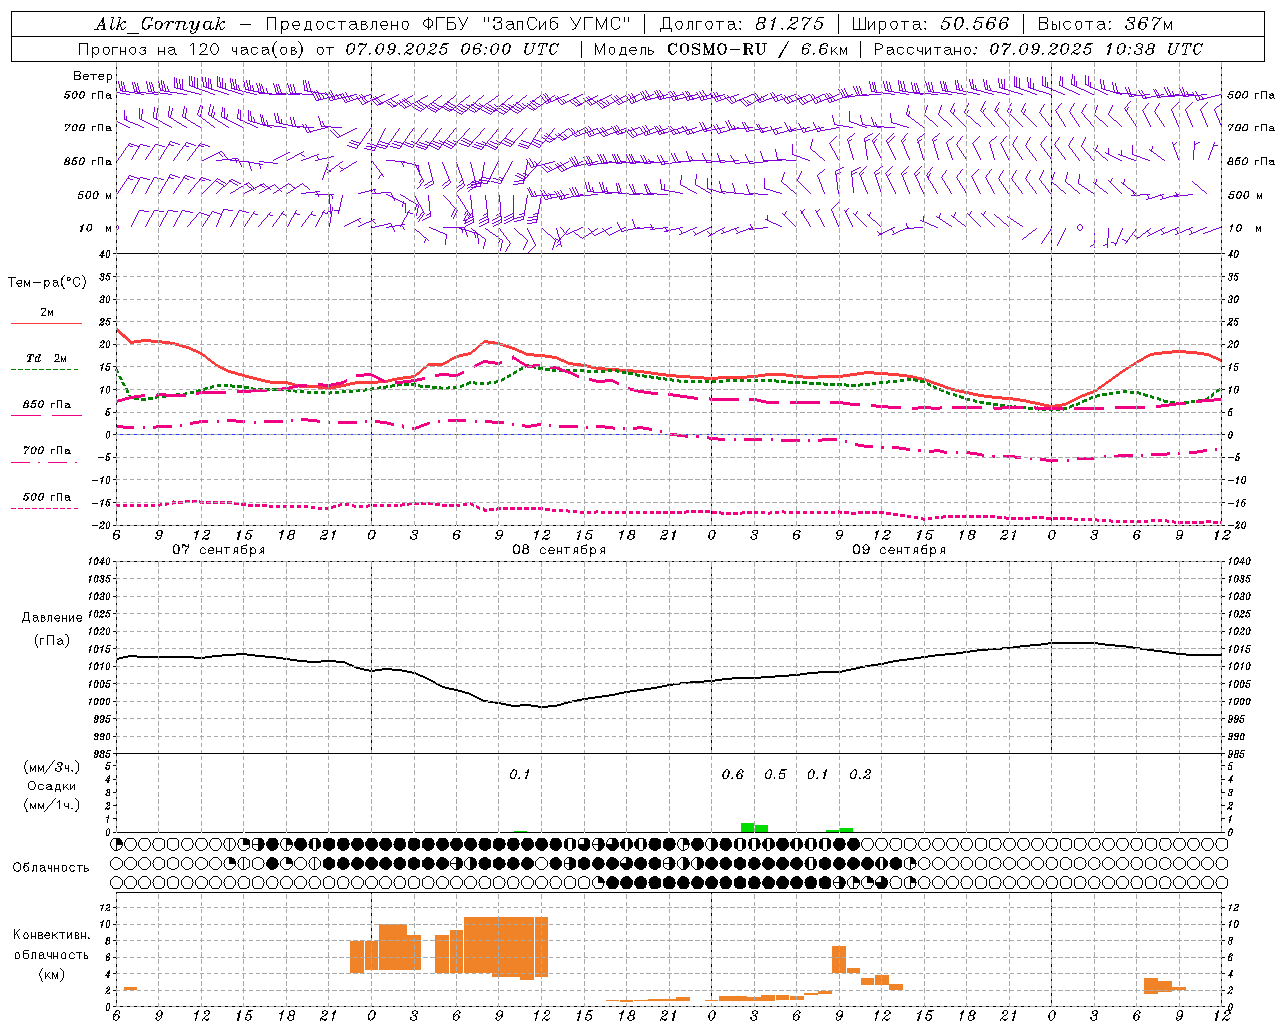Click the 09 сентября date label
The image size is (1280, 1024).
click(x=899, y=550)
